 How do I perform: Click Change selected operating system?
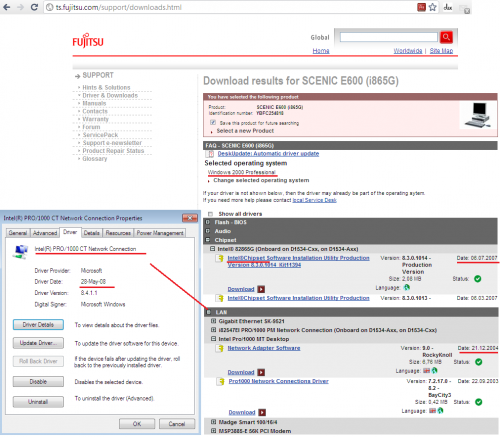pos(261,180)
